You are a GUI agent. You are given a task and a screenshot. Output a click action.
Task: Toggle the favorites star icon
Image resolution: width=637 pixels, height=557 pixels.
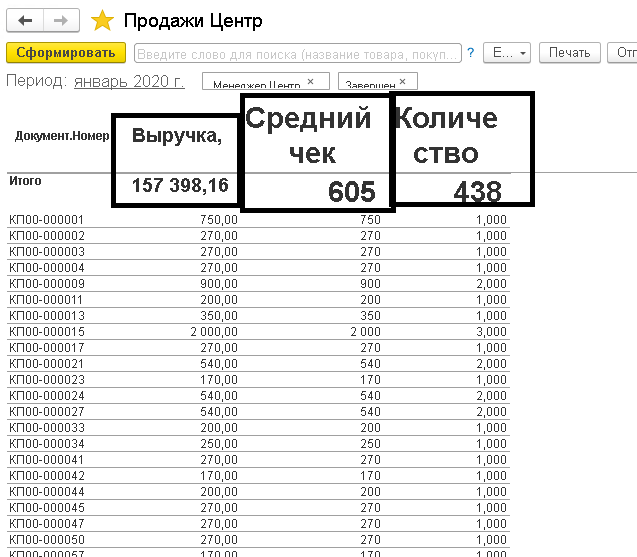tap(102, 20)
